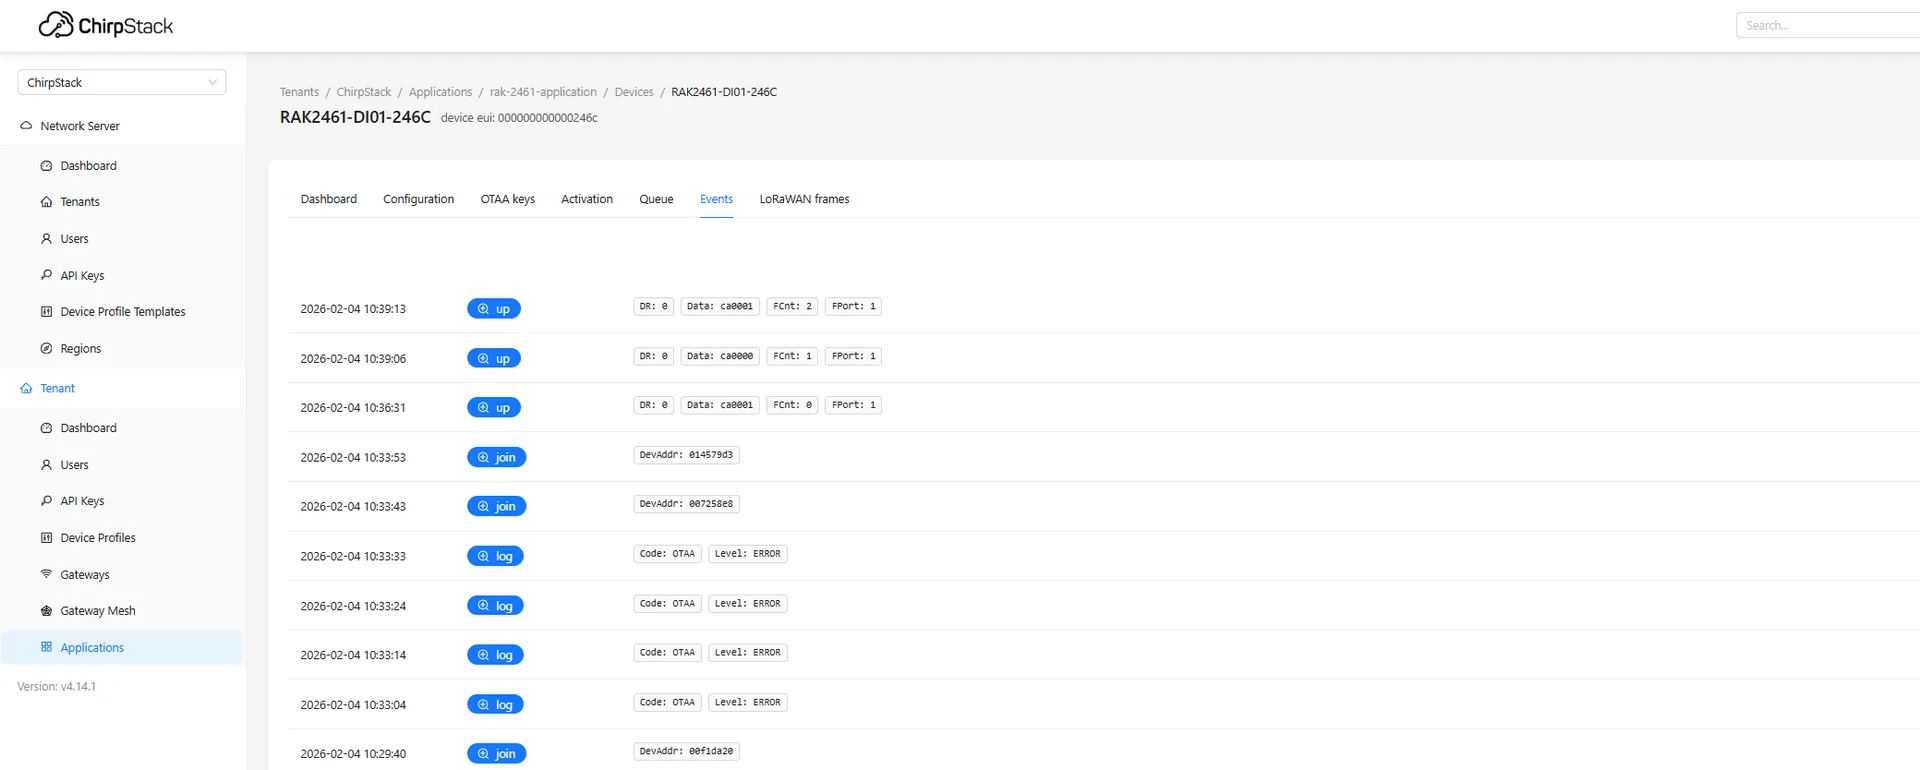Screen dimensions: 1920x770
Task: Open the LoRaWAN frames tab
Action: 804,199
